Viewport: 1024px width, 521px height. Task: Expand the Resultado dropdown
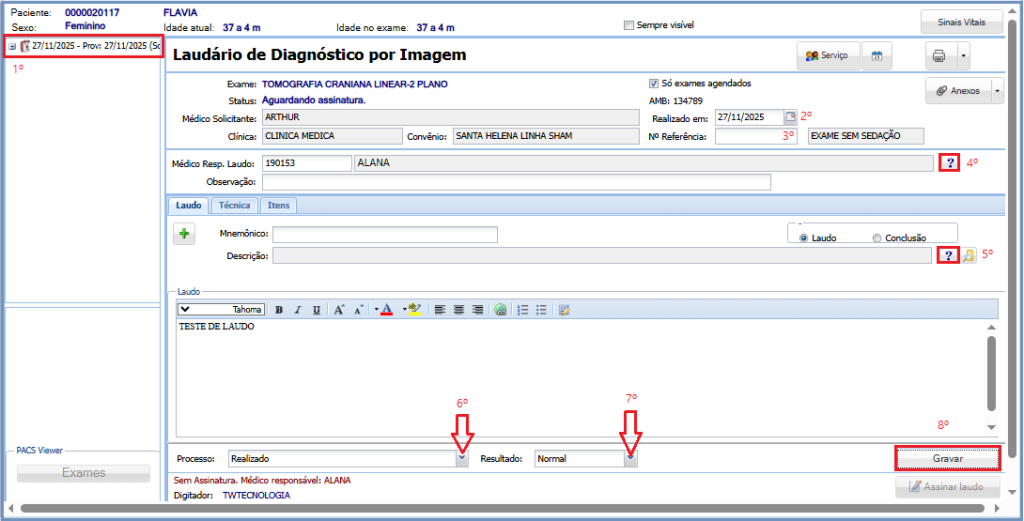tap(630, 458)
